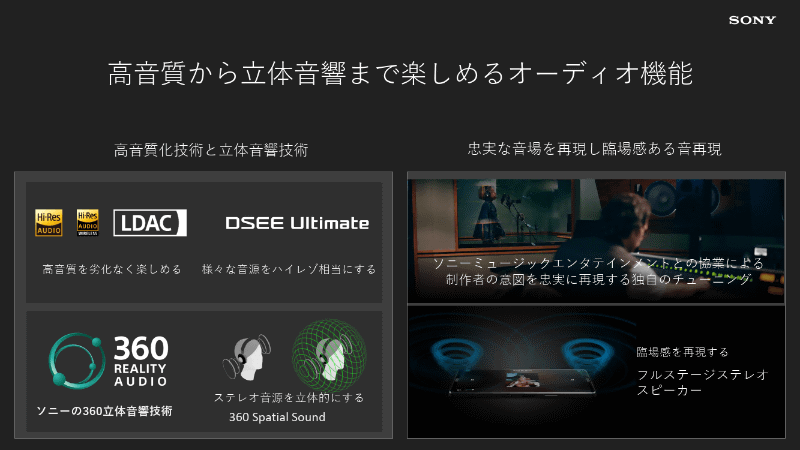
Task: Click the gray head with headphones icon
Action: point(247,357)
